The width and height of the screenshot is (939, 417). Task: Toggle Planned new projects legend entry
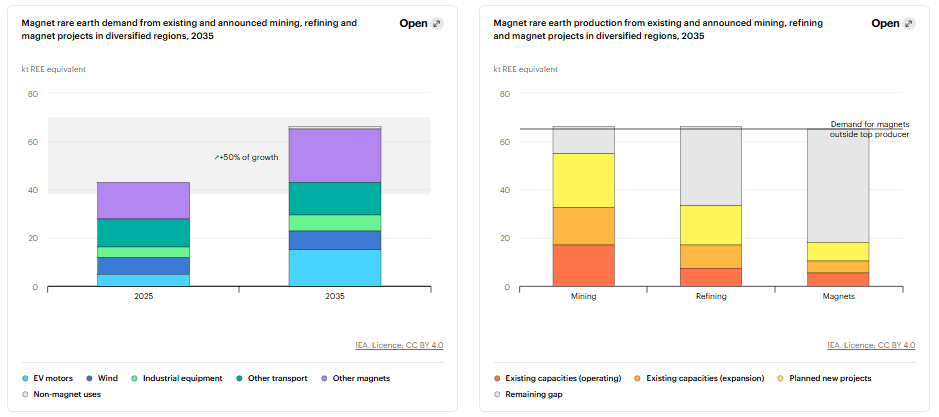(x=824, y=378)
